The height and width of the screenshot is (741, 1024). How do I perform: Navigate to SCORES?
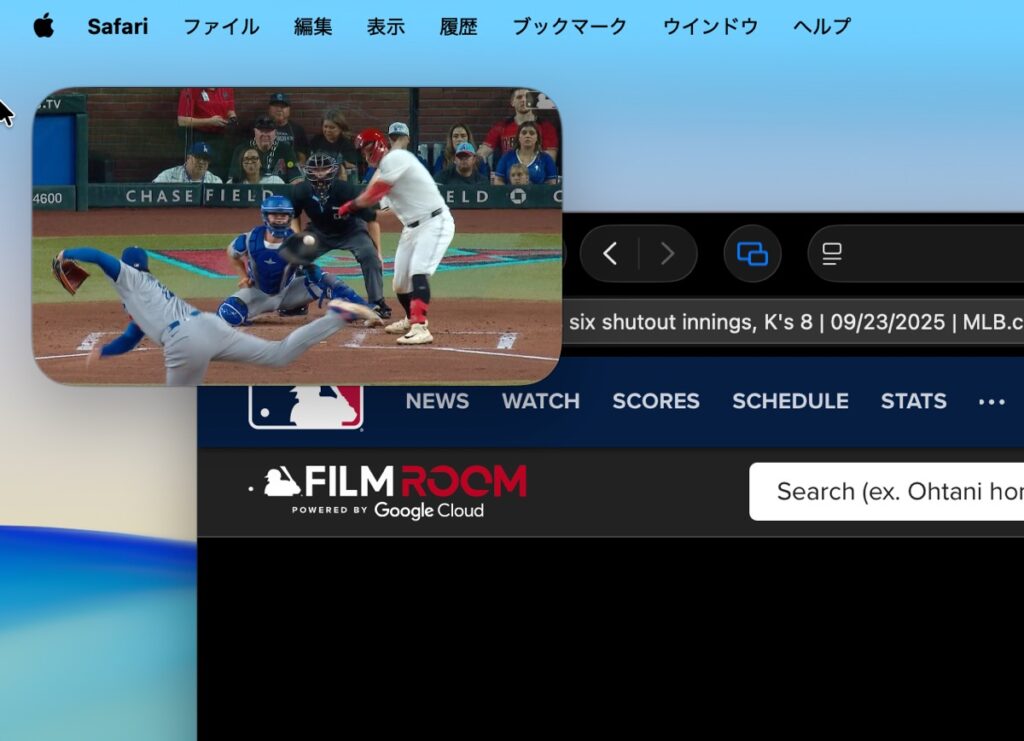(655, 401)
